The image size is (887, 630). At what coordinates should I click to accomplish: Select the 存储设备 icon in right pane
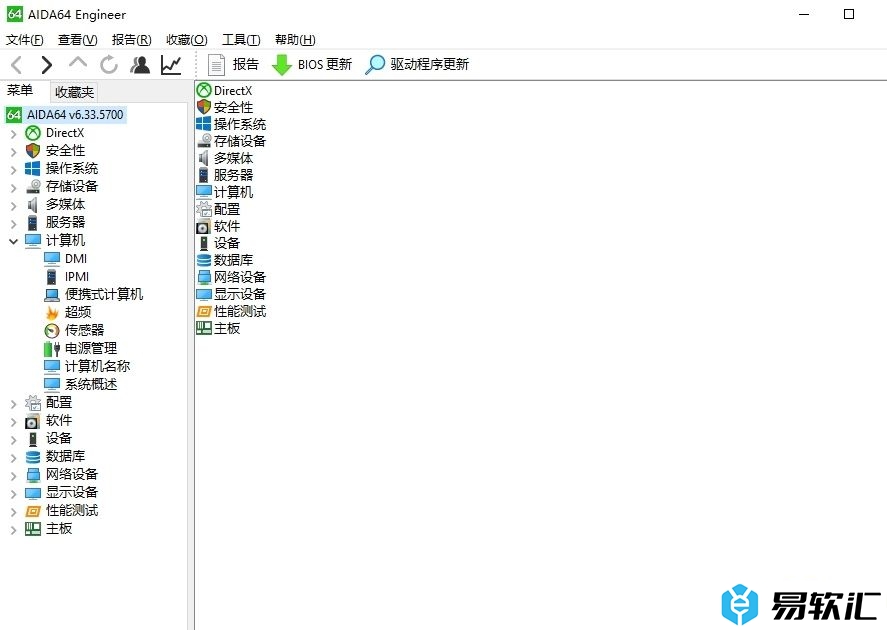point(204,141)
